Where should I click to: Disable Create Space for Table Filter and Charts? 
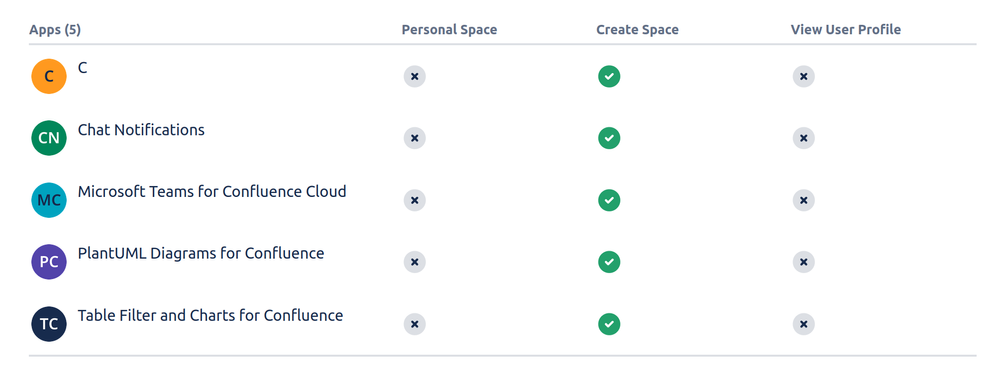pyautogui.click(x=609, y=324)
